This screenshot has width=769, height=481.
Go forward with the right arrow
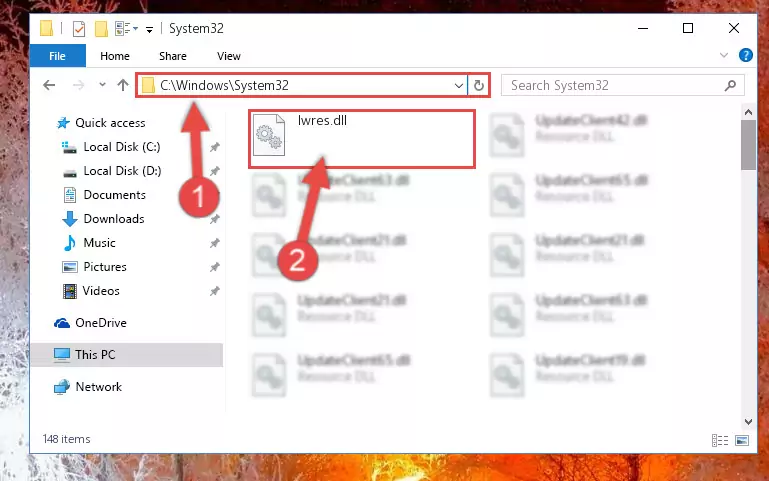(78, 85)
